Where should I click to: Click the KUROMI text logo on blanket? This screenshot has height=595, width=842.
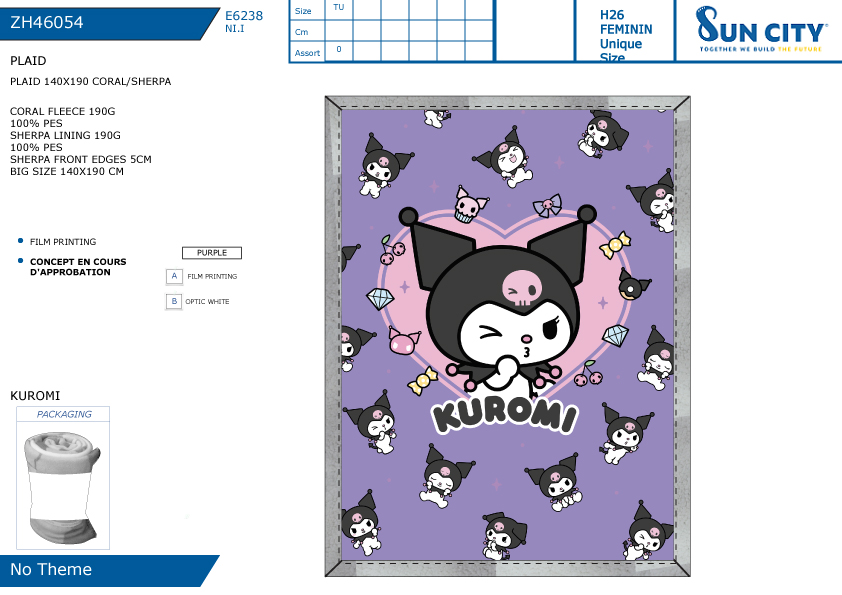(x=505, y=415)
